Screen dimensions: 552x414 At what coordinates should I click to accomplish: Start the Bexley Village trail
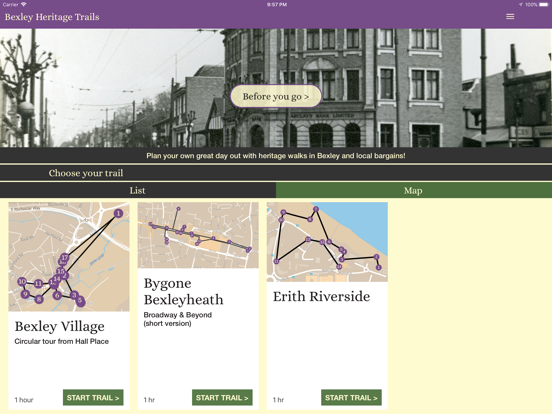point(93,397)
